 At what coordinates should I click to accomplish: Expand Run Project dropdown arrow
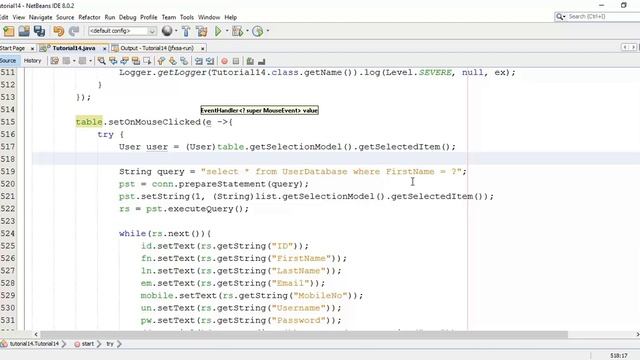coord(227,31)
